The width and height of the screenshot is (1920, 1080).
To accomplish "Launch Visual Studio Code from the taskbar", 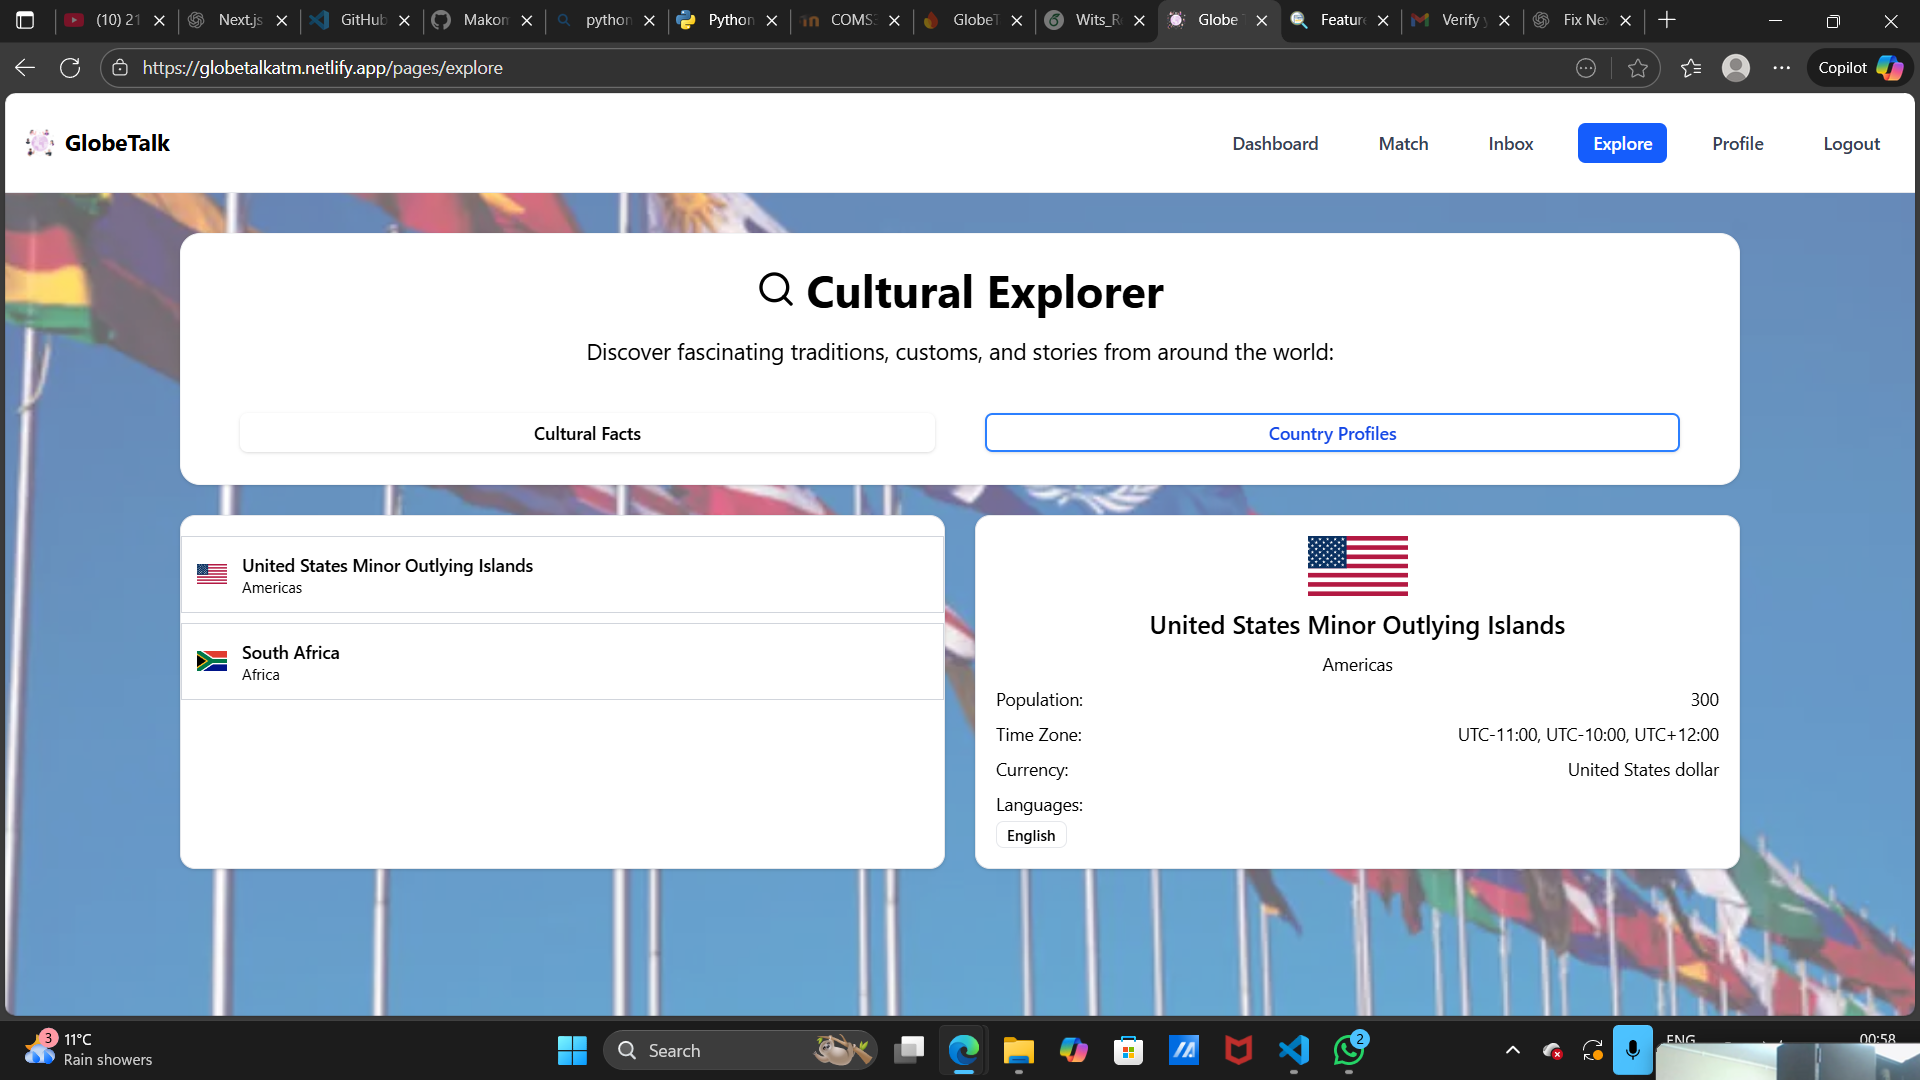I will pyautogui.click(x=1293, y=1051).
